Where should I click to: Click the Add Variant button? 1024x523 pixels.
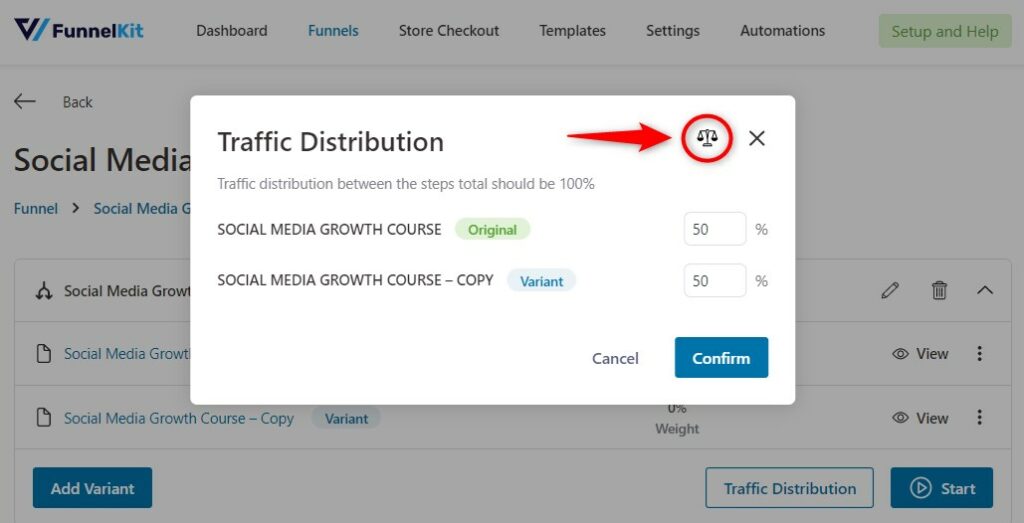[x=92, y=488]
